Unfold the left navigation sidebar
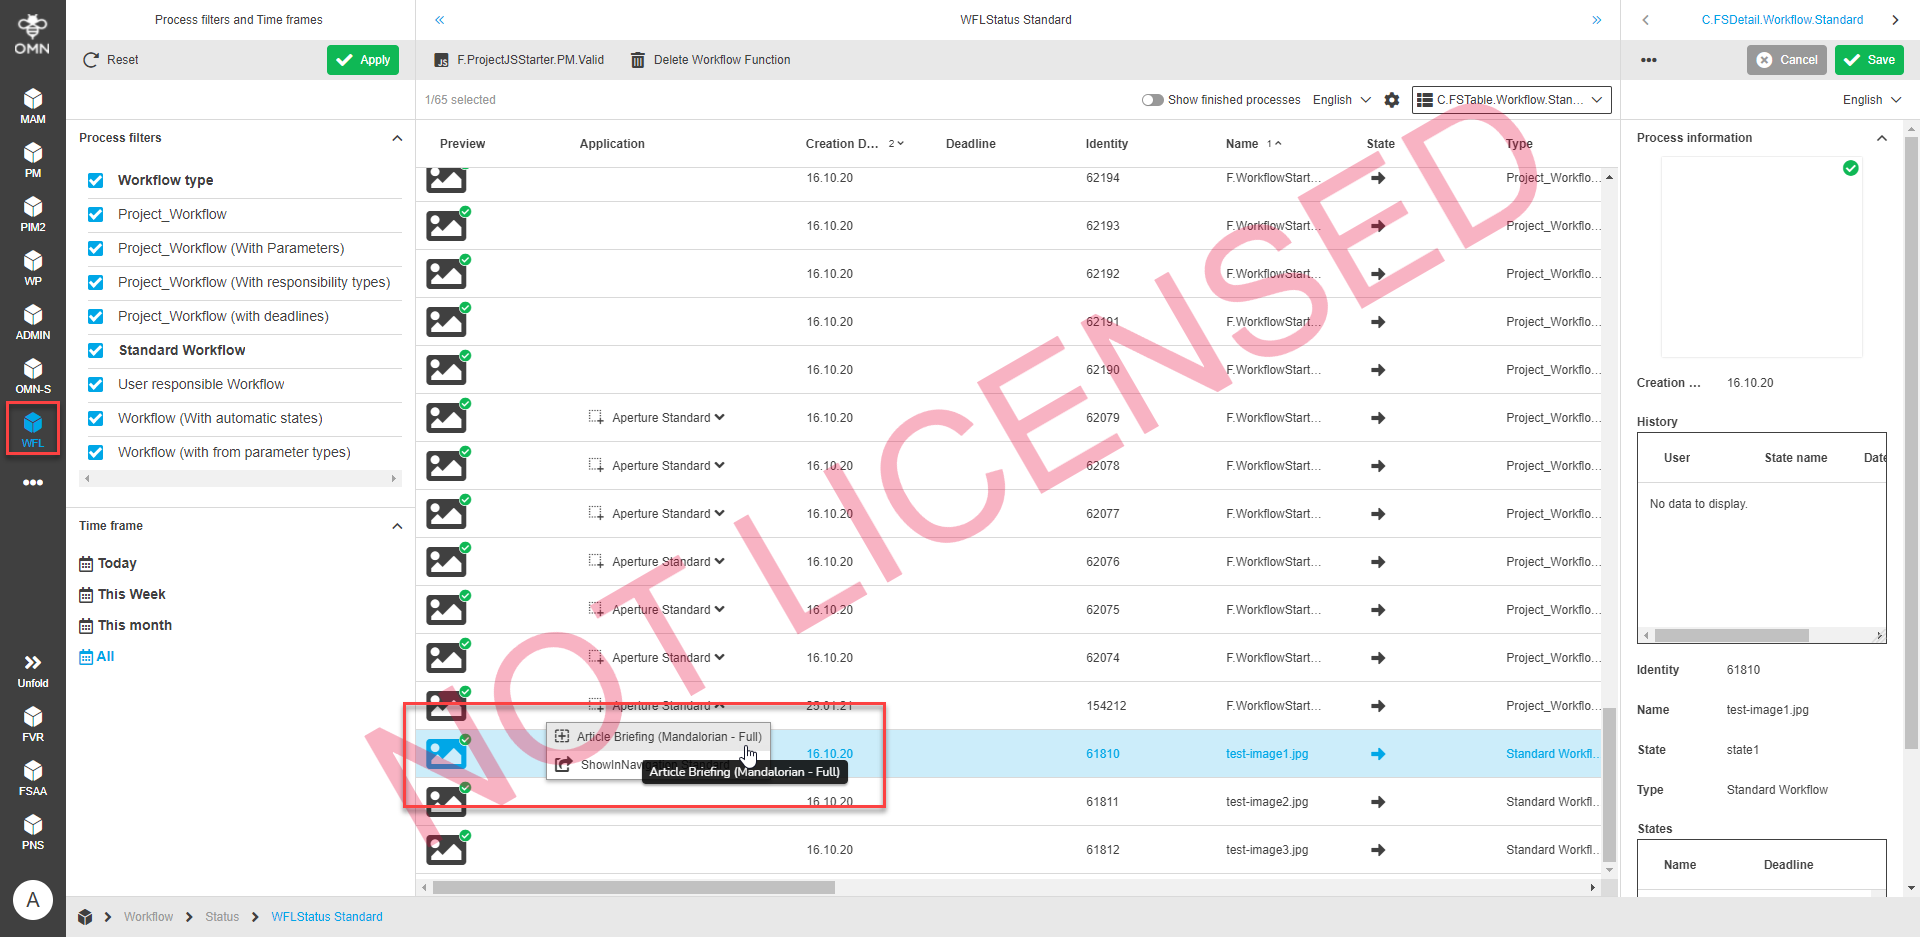This screenshot has width=1920, height=937. (33, 670)
